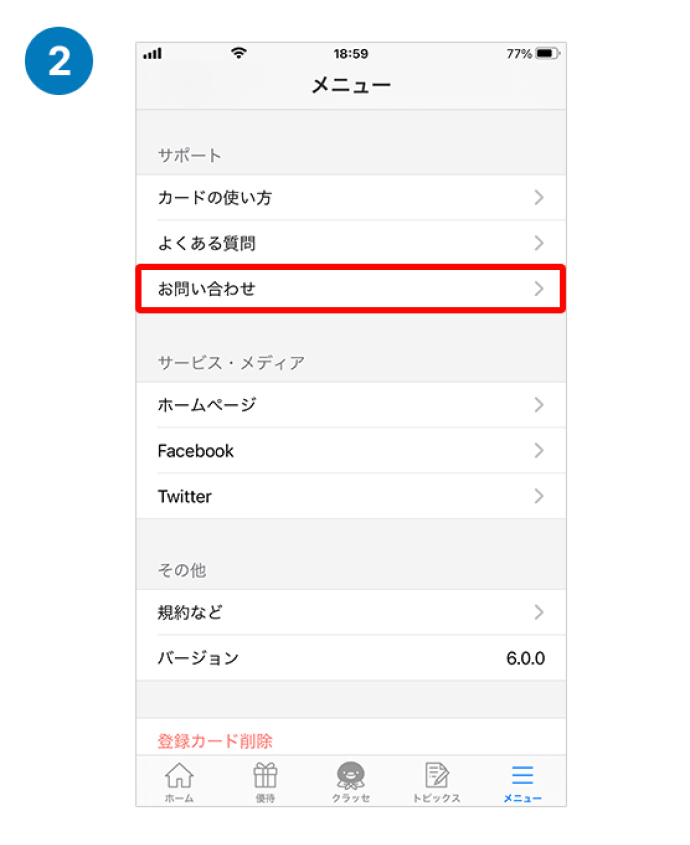
Task: Select お問い合わせ contact item
Action: pos(351,289)
